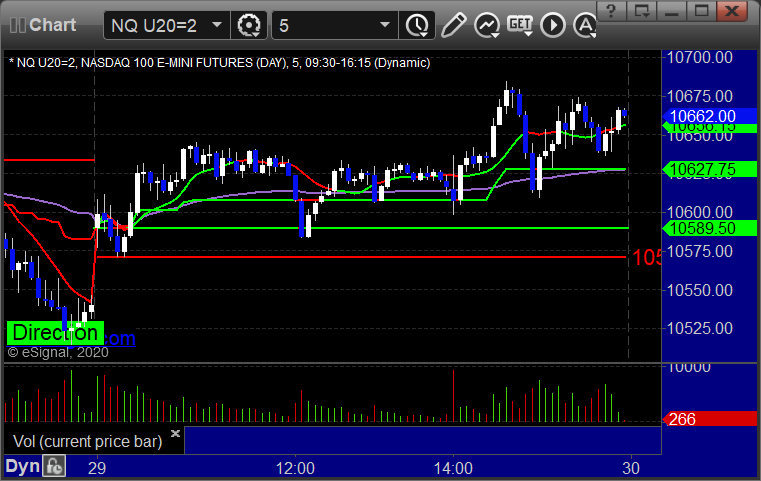
Task: Click the 10575.00 price axis label
Action: pos(700,251)
